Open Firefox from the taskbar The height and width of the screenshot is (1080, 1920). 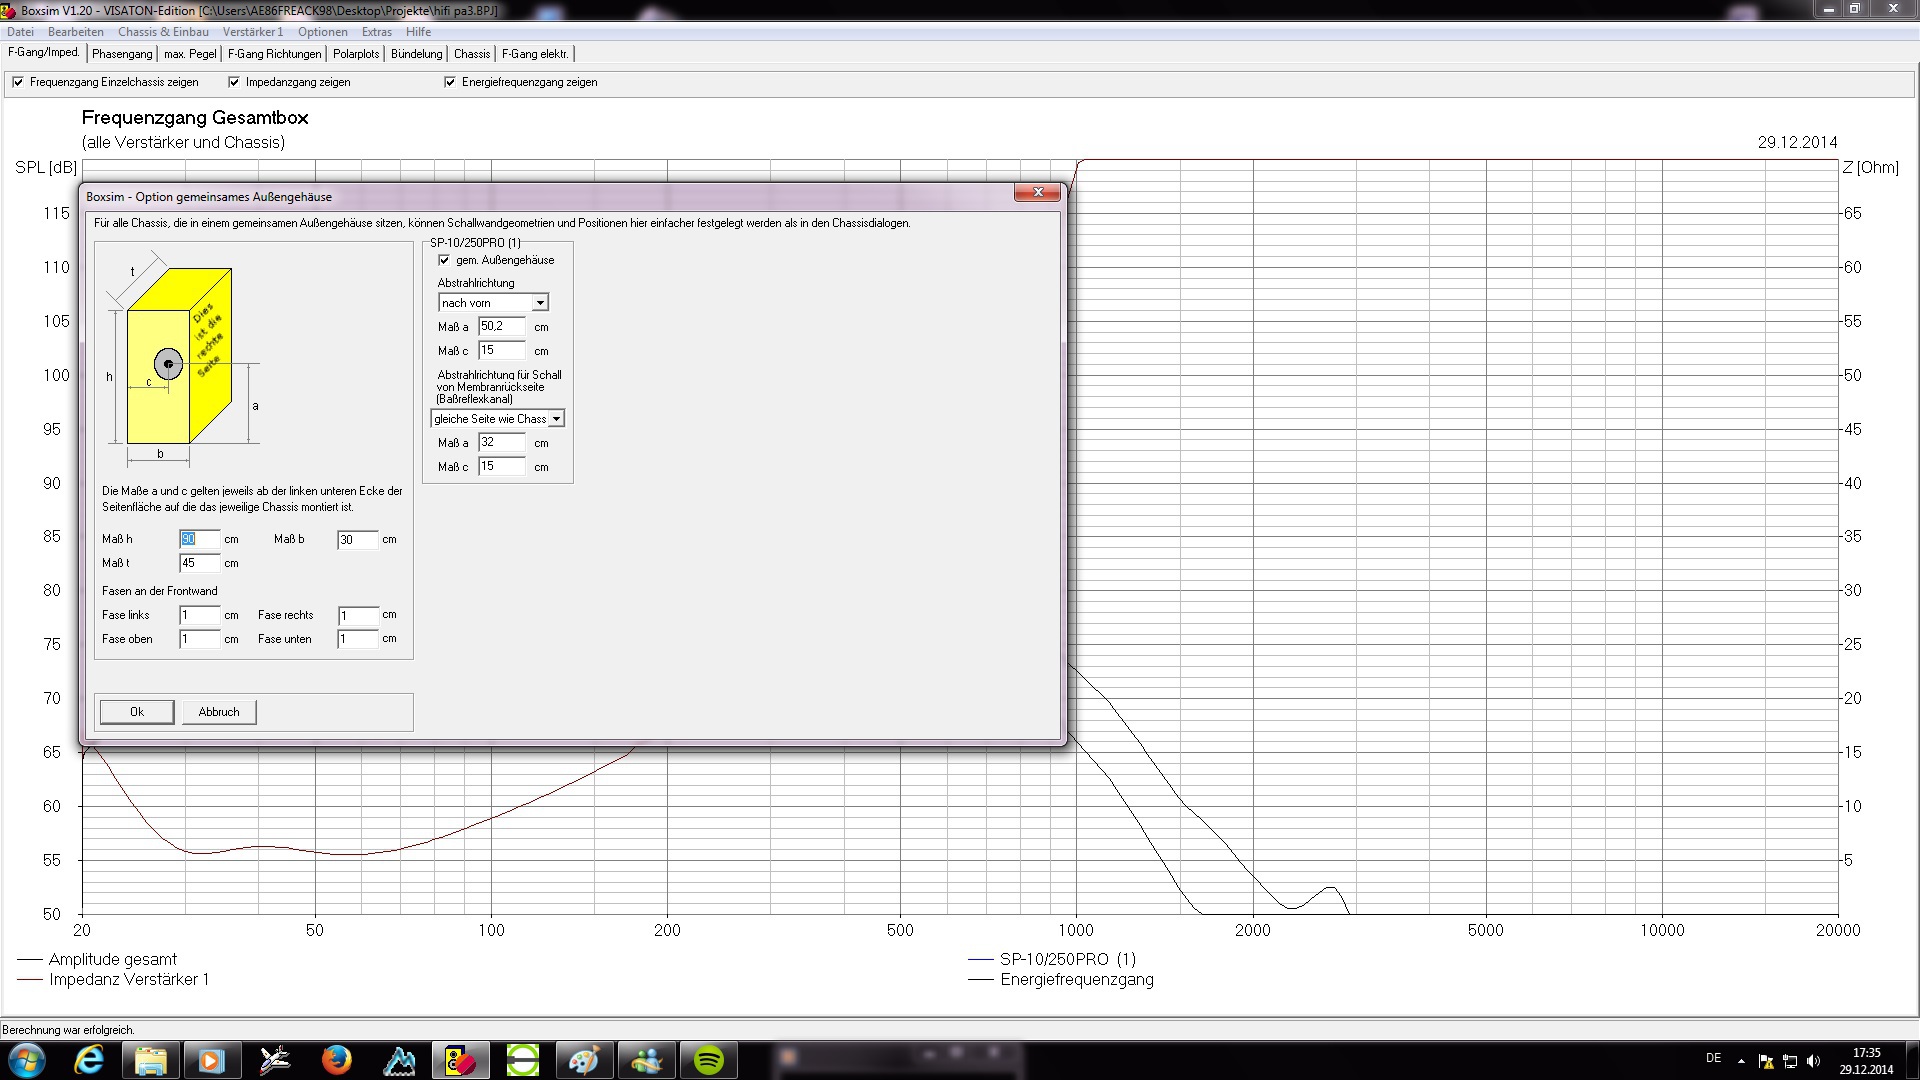(336, 1060)
